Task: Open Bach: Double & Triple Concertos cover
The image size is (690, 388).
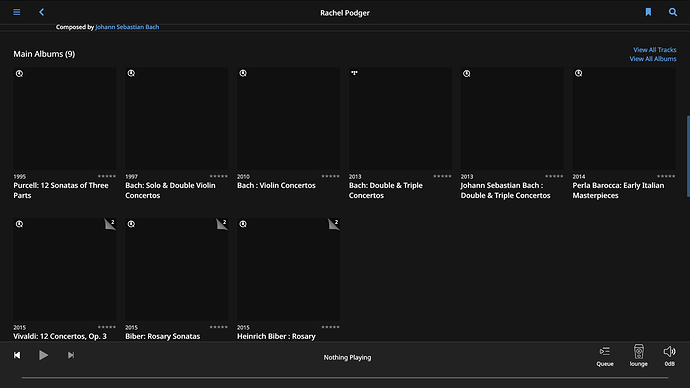Action: (x=400, y=118)
